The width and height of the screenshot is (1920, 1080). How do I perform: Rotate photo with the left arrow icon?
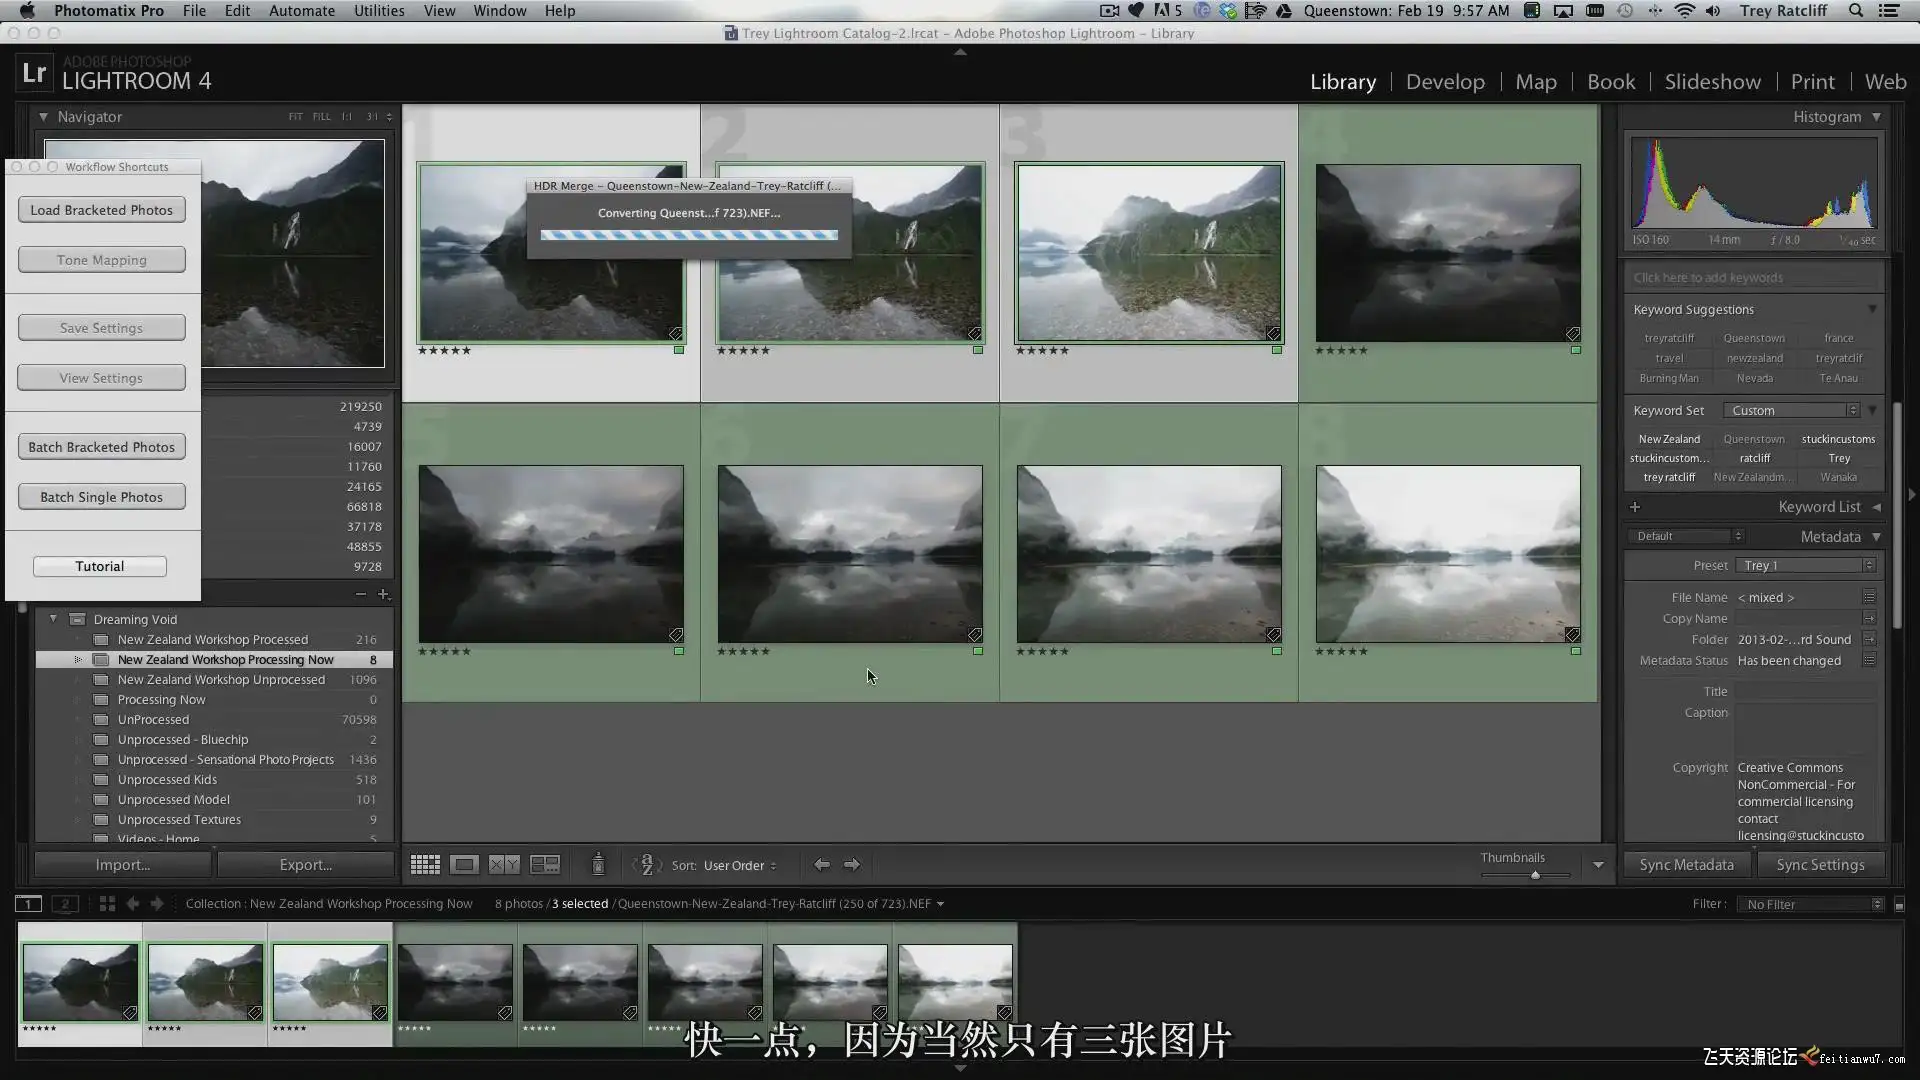[821, 865]
